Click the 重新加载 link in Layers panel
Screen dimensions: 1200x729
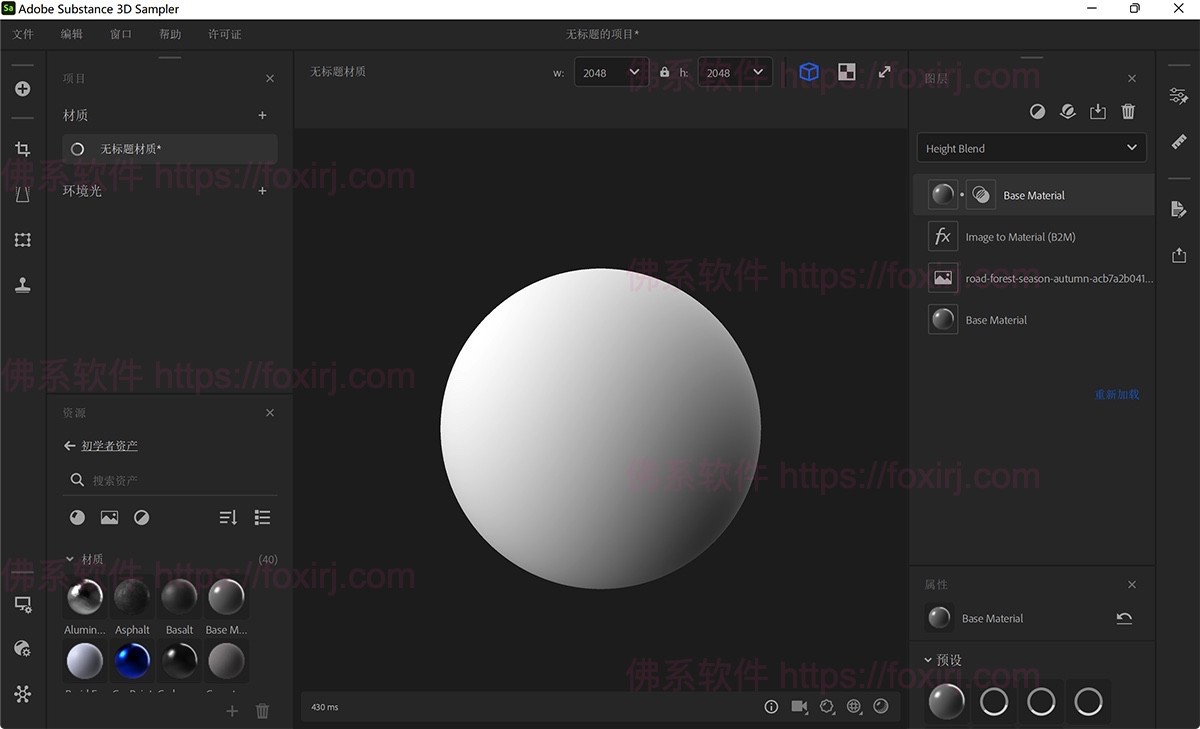click(x=1117, y=394)
